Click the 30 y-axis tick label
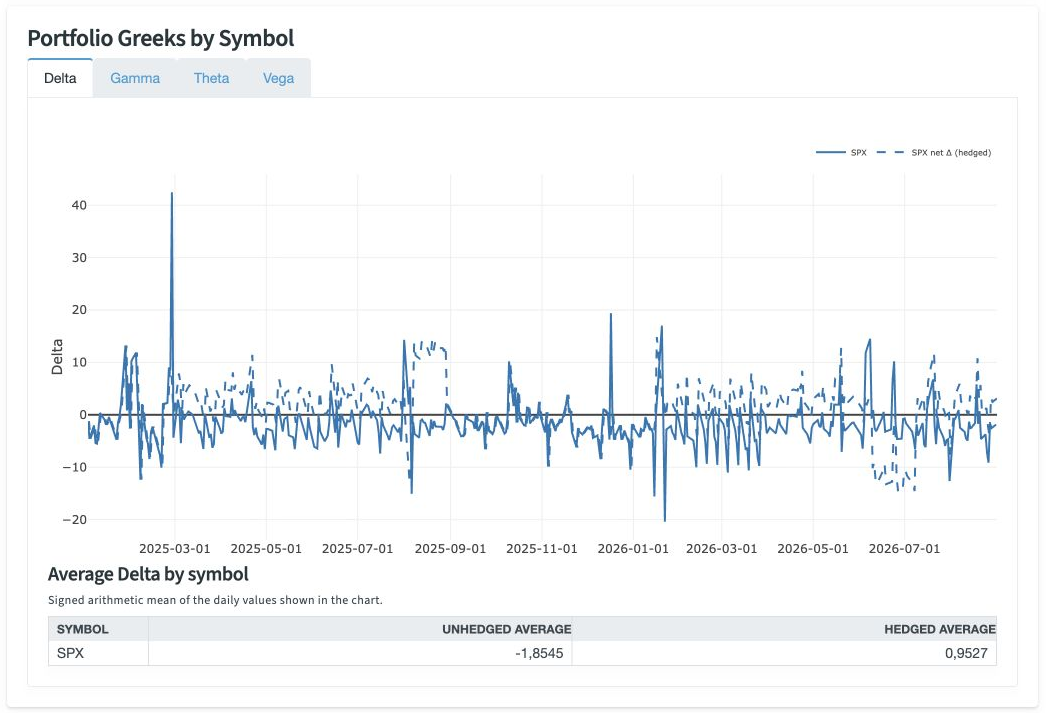This screenshot has height=713, width=1046. pyautogui.click(x=79, y=257)
